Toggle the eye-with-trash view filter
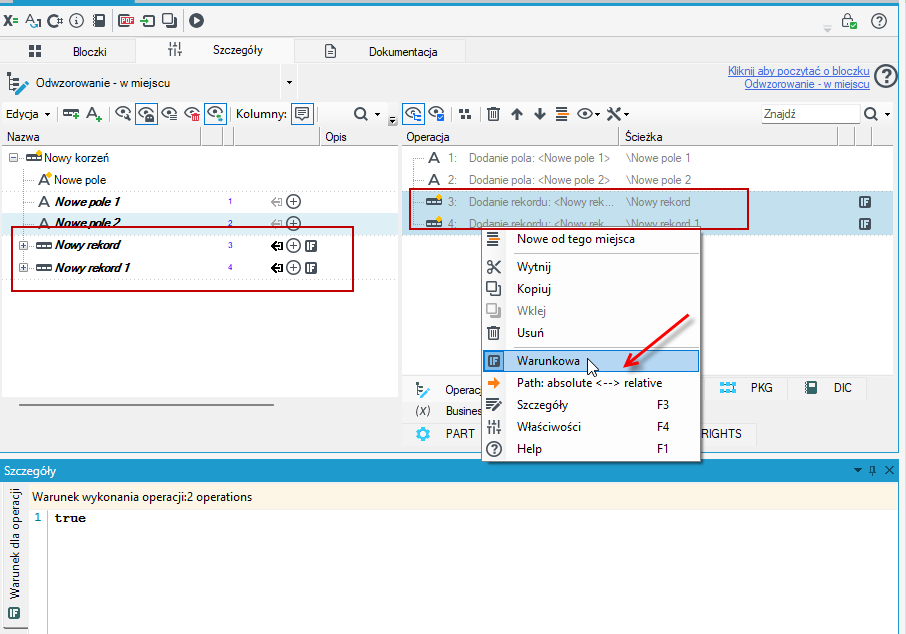The image size is (906, 634). 192,114
